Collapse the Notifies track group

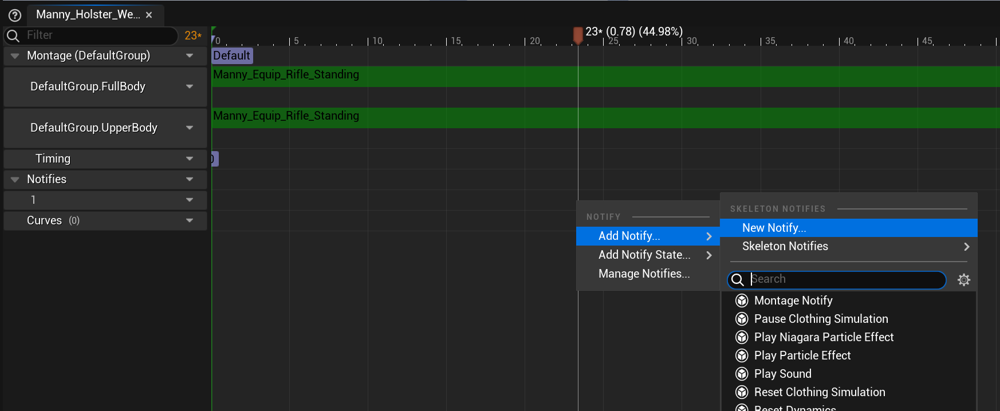click(15, 179)
